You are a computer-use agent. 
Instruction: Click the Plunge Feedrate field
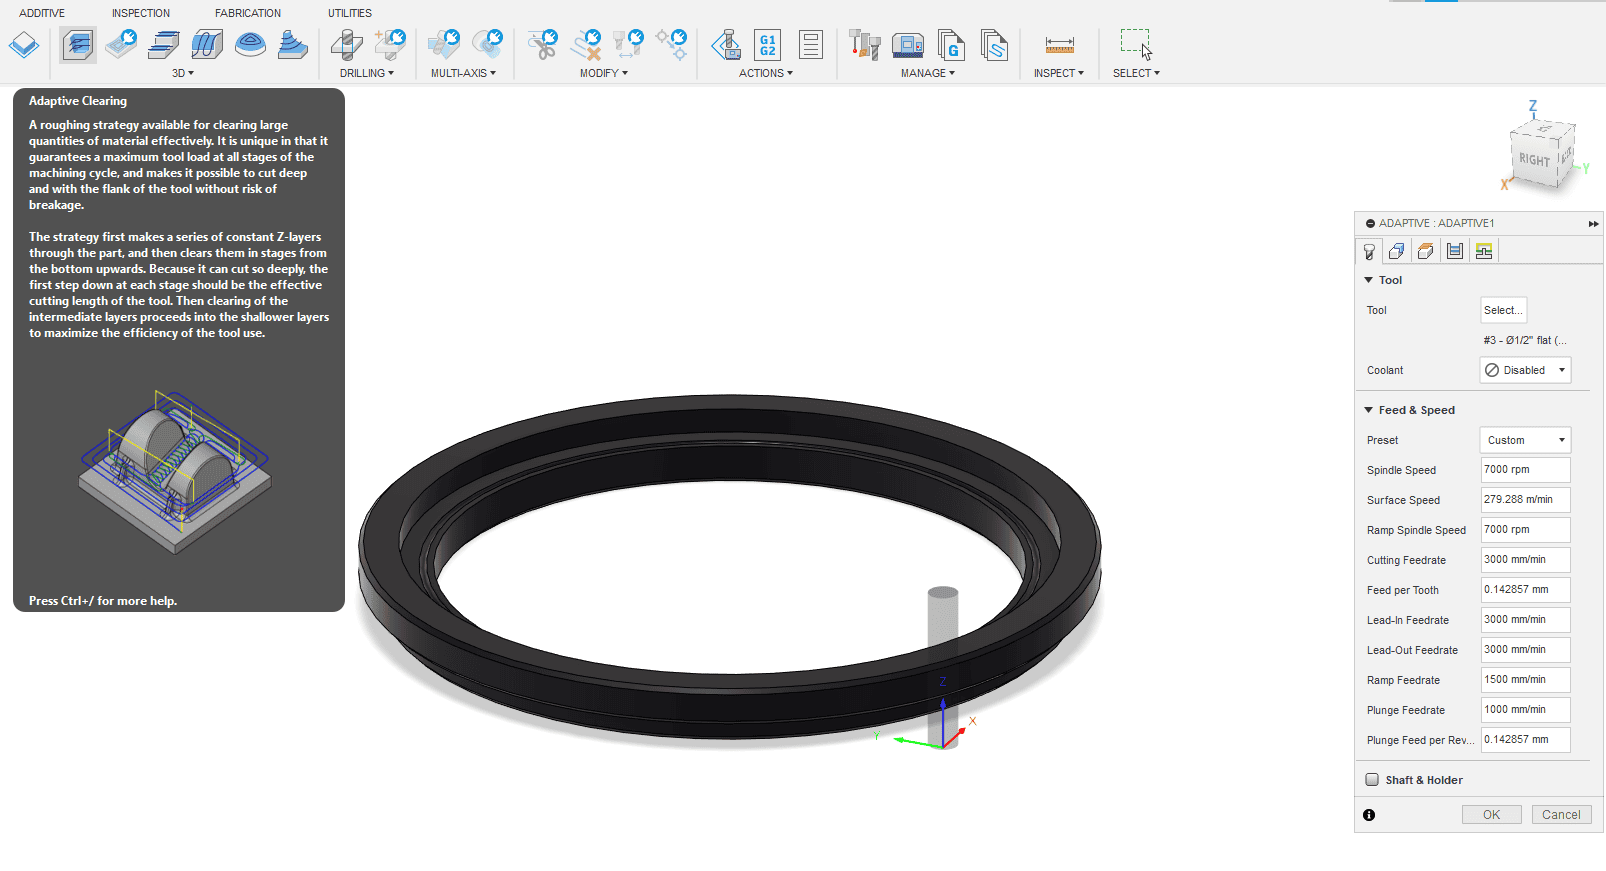click(x=1525, y=710)
